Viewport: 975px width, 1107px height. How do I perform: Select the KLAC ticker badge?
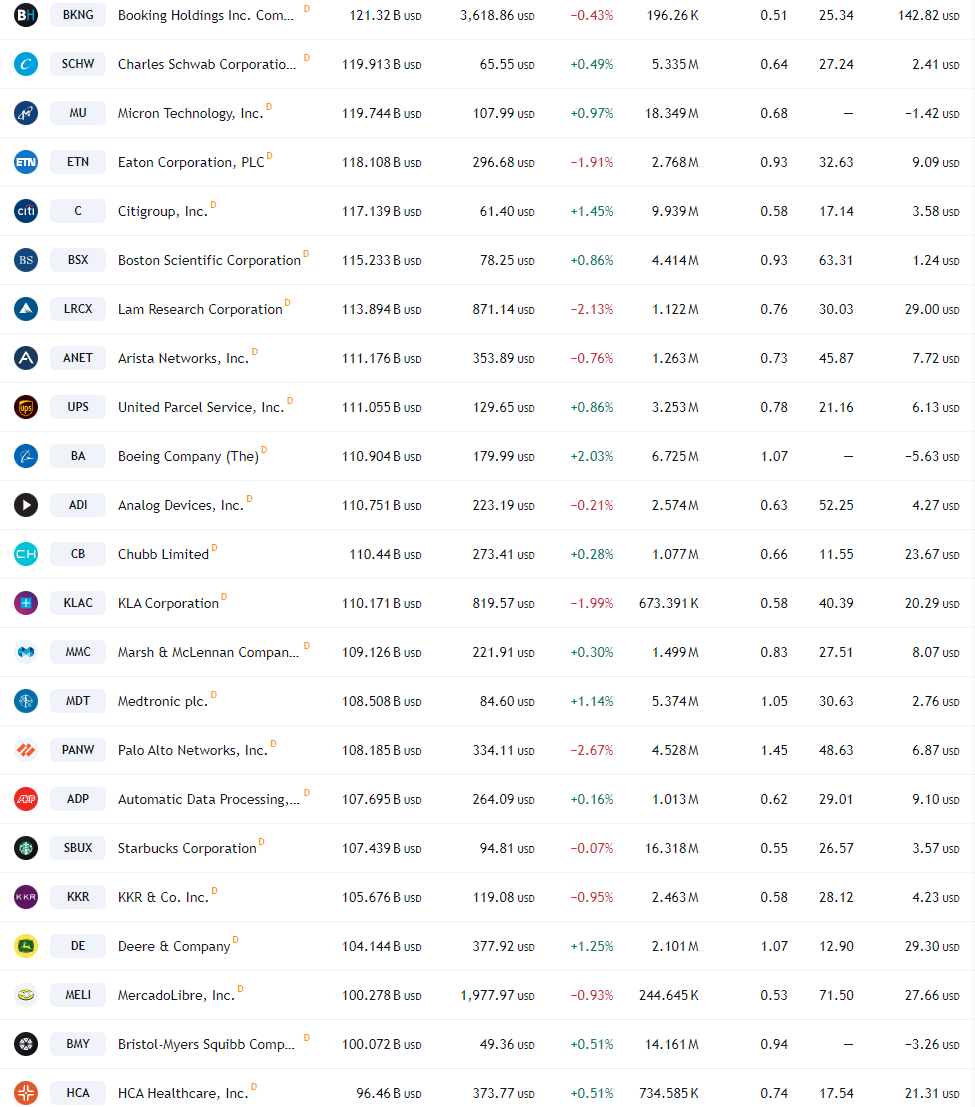tap(78, 603)
